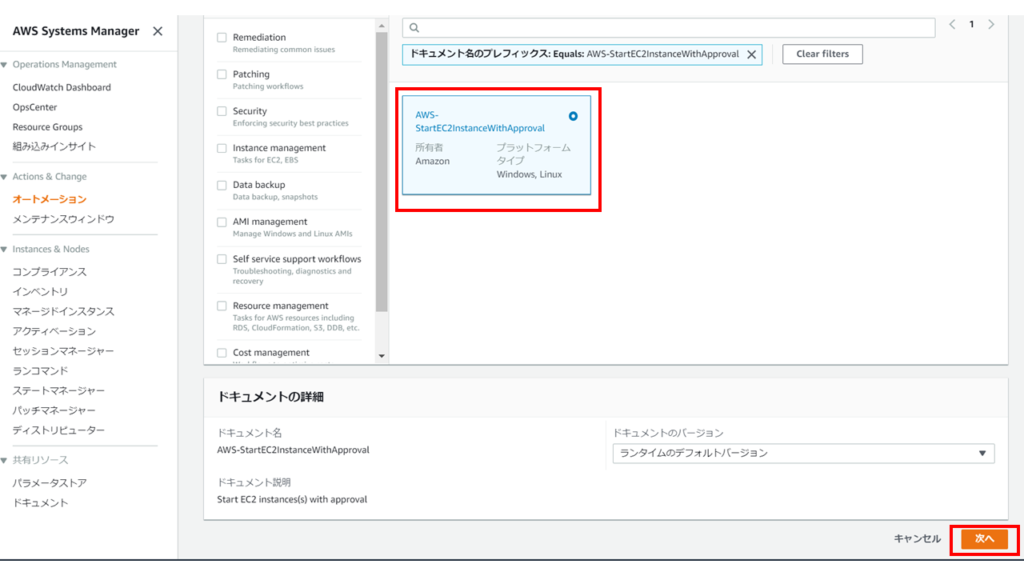Collapse the Operations Management section

tap(6, 65)
